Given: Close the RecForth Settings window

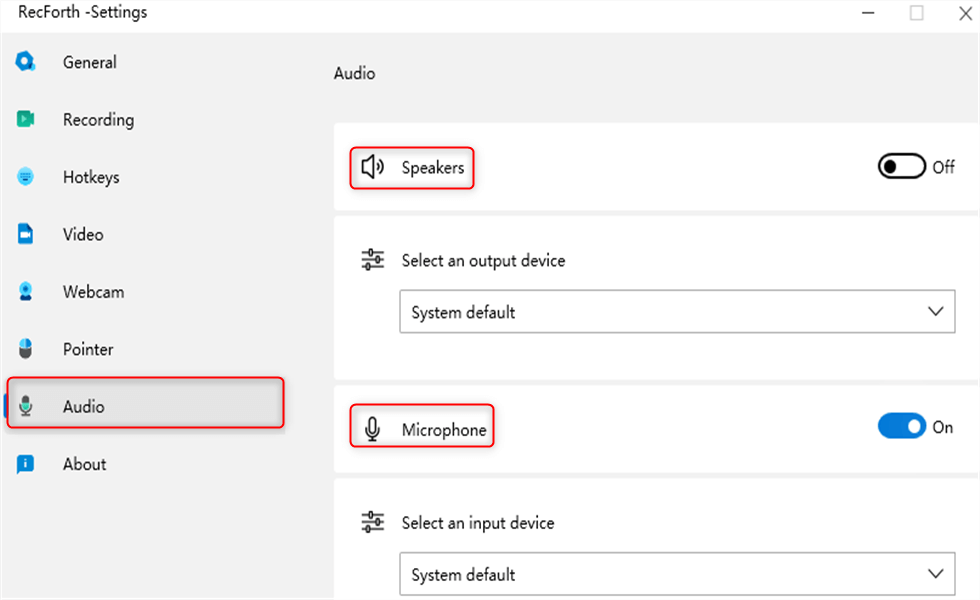Looking at the screenshot, I should pos(965,12).
